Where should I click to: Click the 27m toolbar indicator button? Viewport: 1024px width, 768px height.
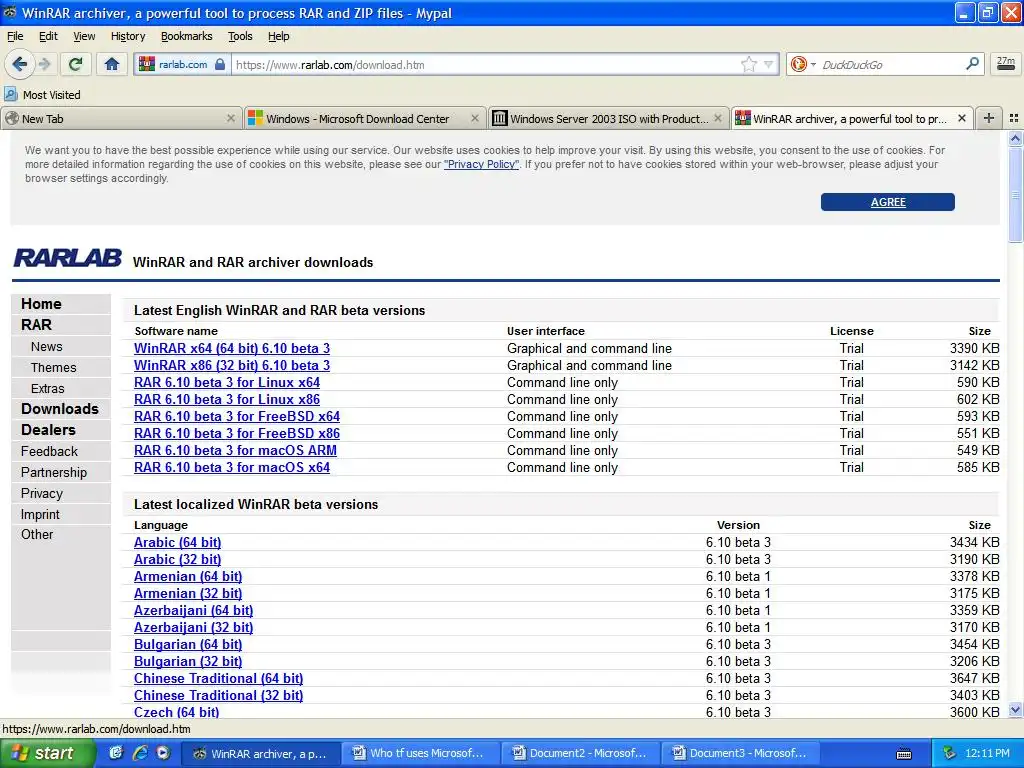point(1006,64)
